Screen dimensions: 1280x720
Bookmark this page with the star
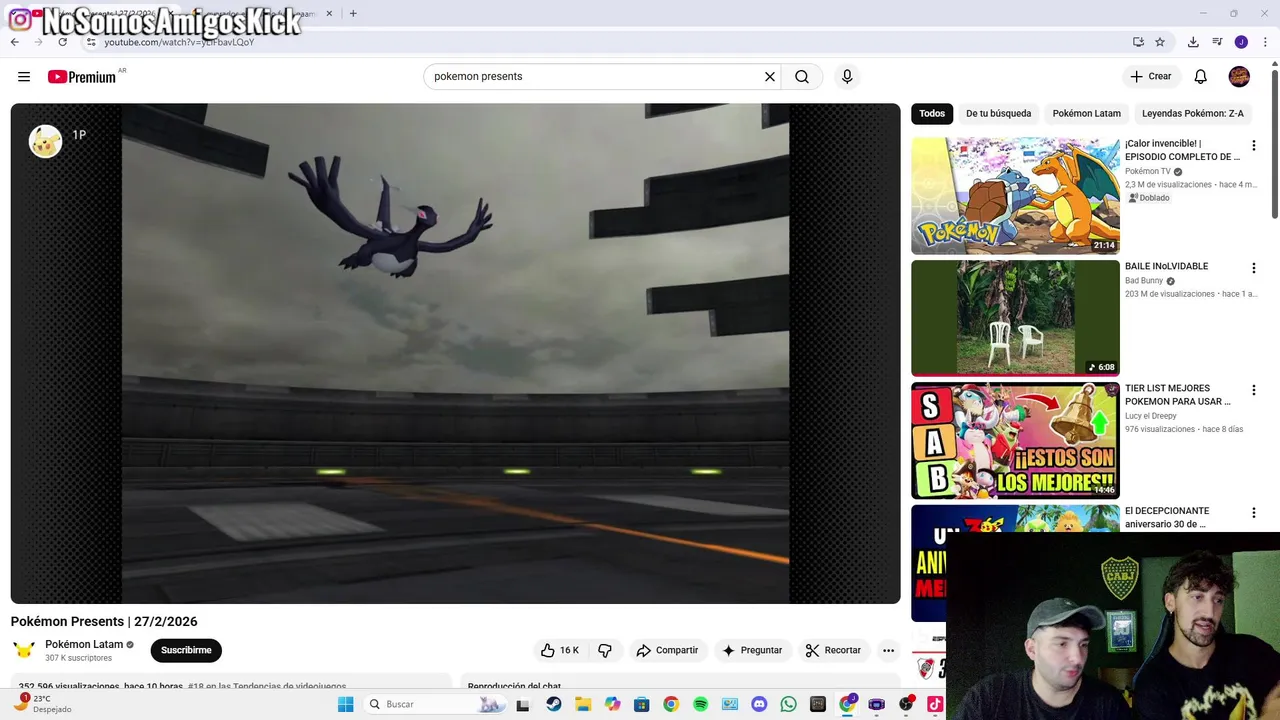[x=1160, y=42]
